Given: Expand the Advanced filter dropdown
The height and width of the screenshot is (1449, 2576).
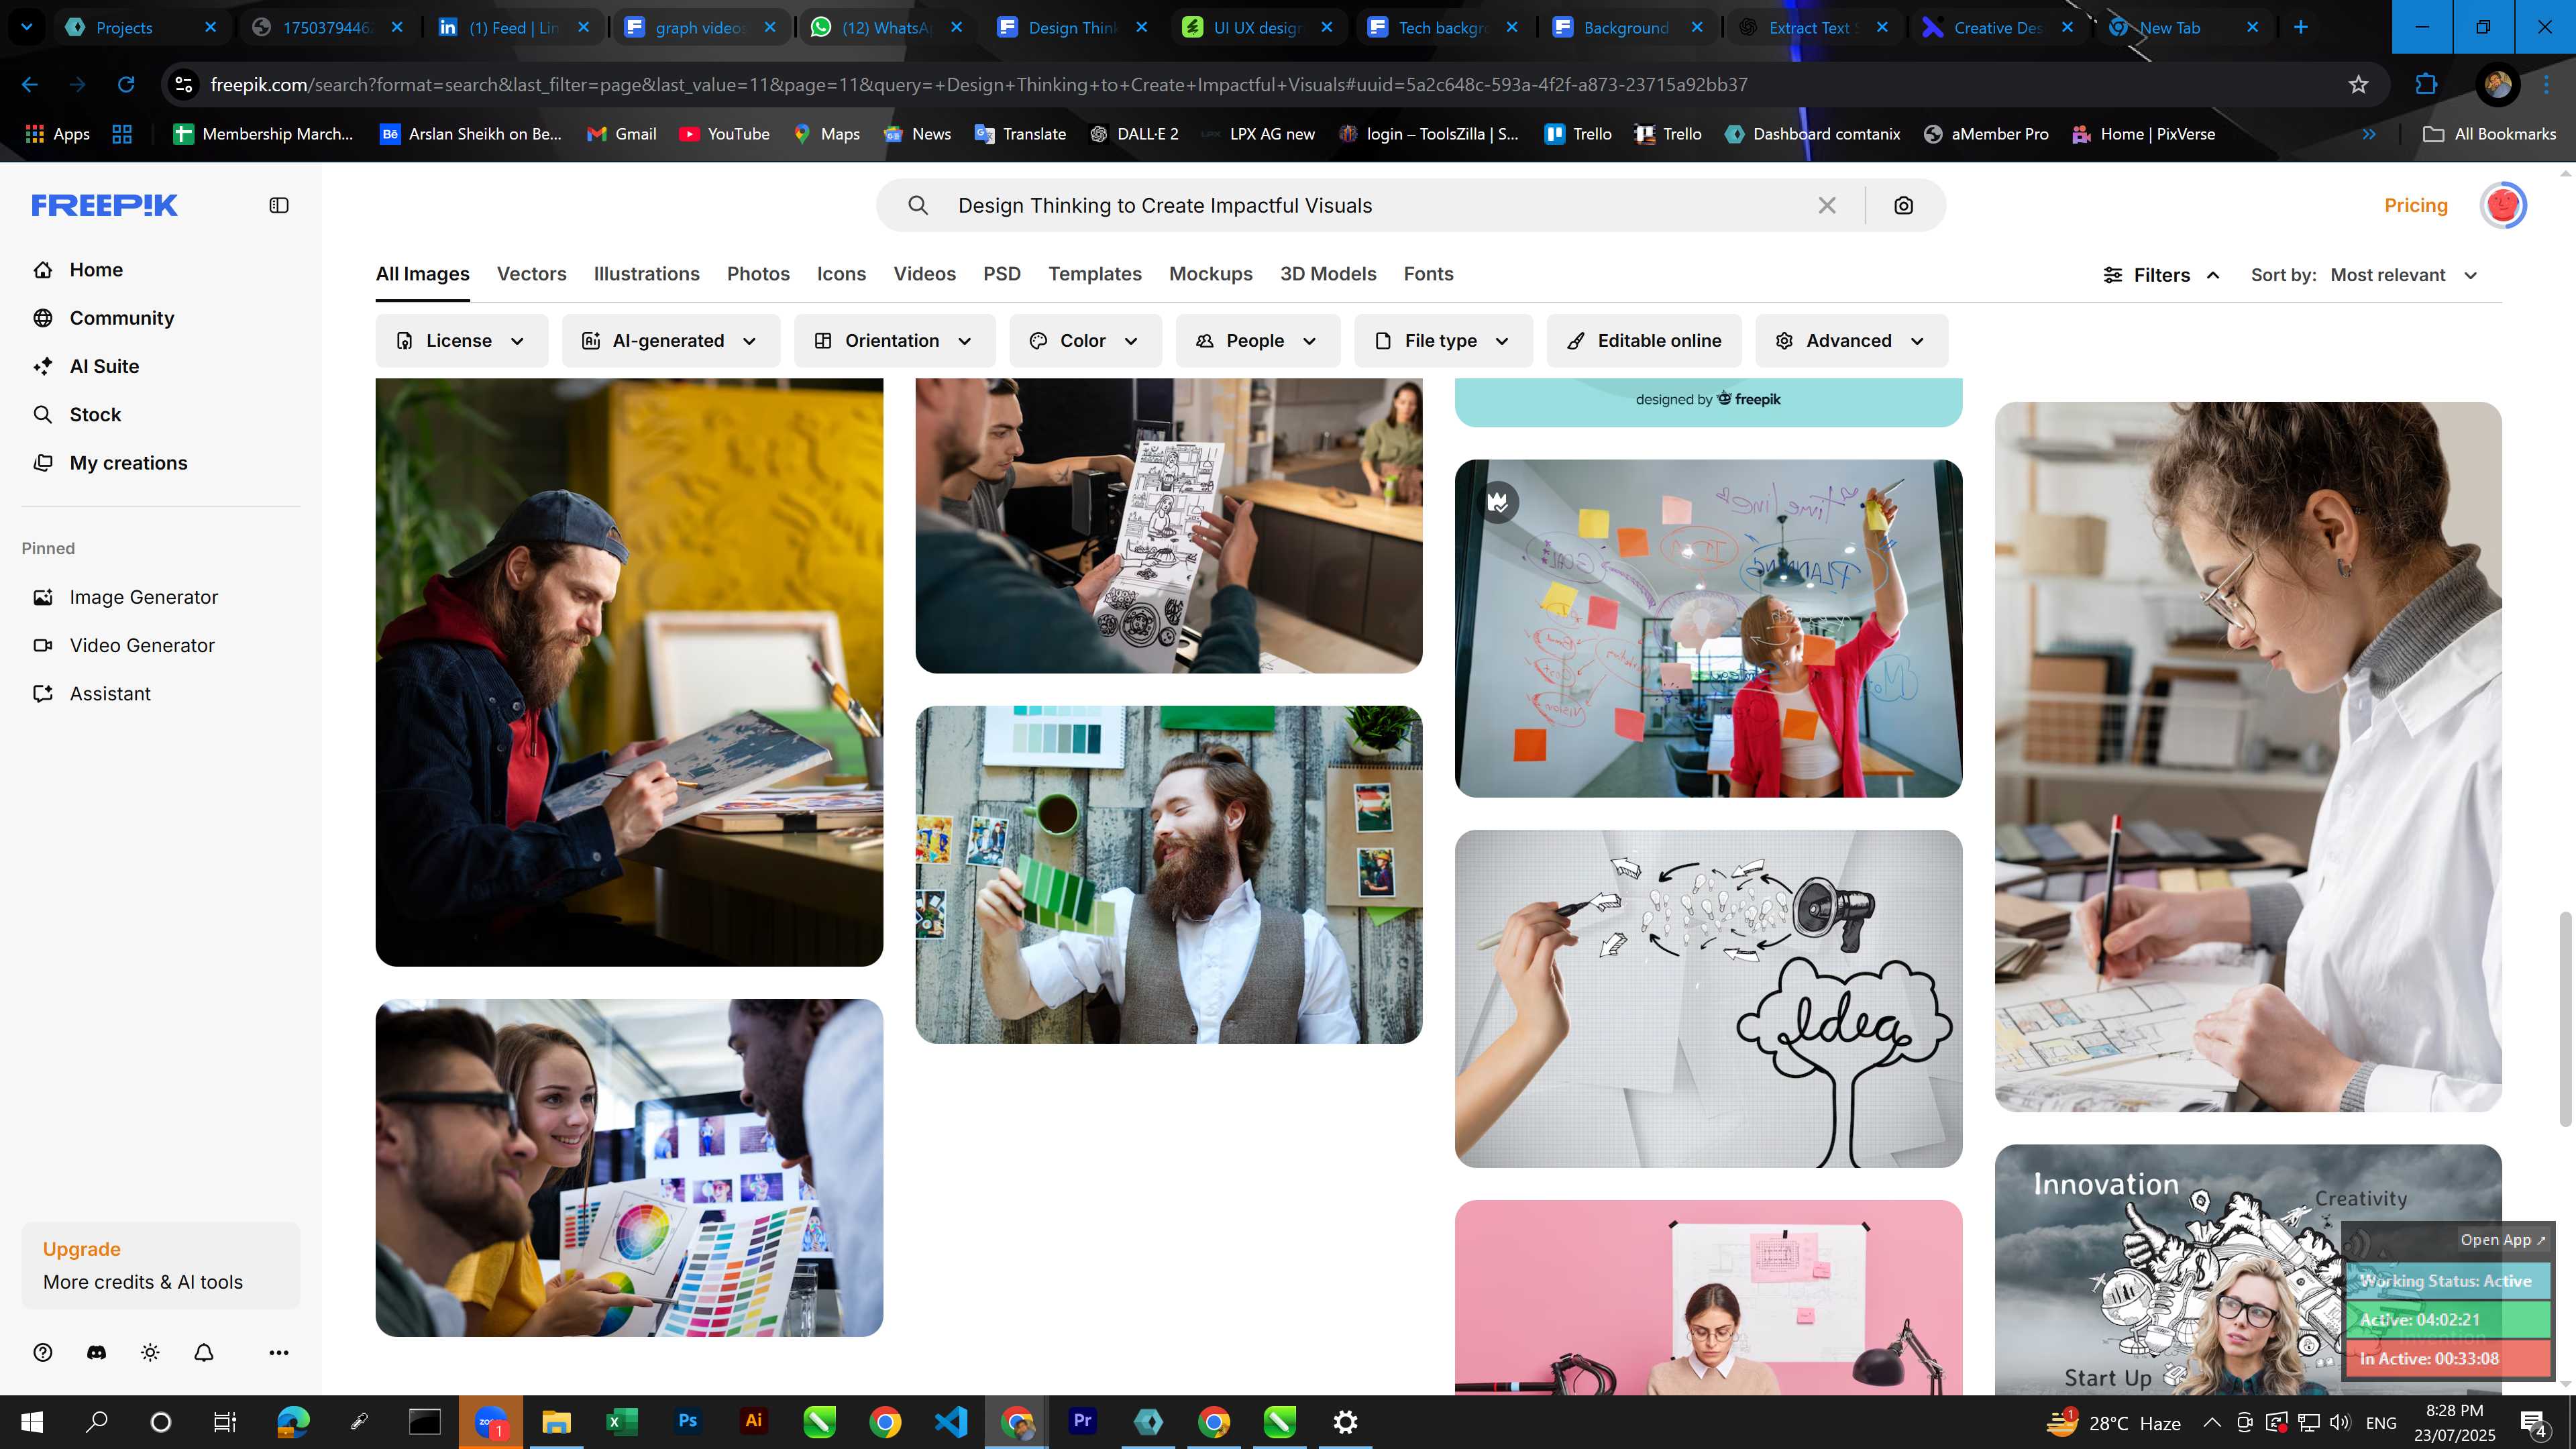Looking at the screenshot, I should 1851,341.
